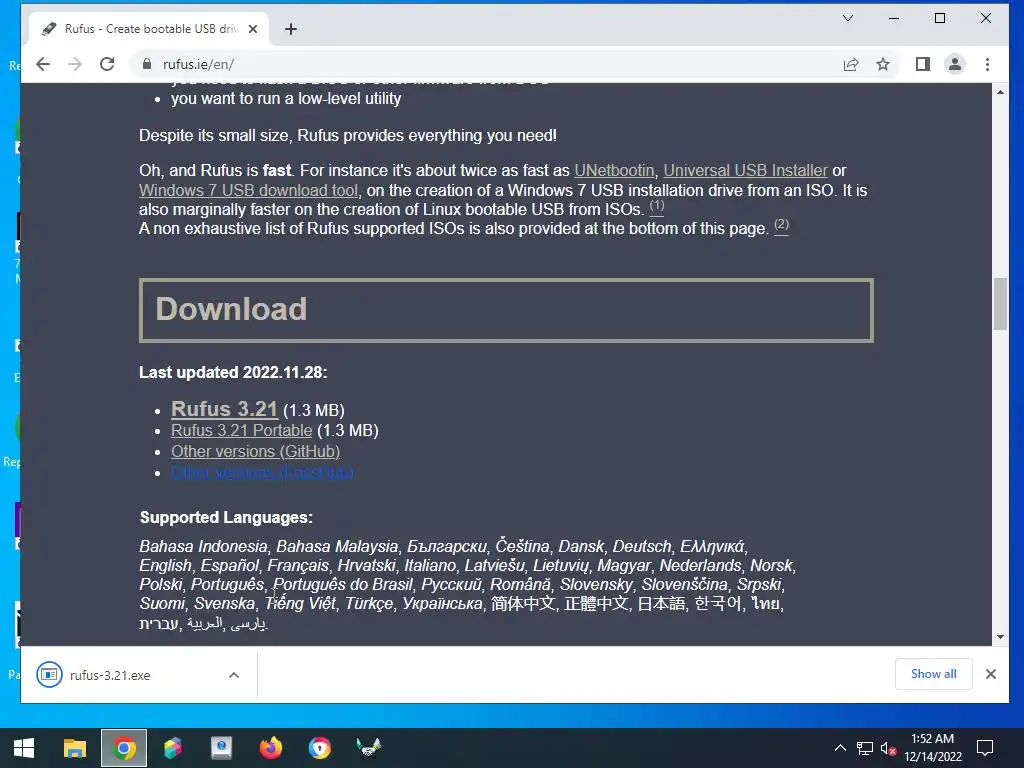Screen dimensions: 1024x768
Task: Open the taskbar clock and date
Action: coord(933,748)
